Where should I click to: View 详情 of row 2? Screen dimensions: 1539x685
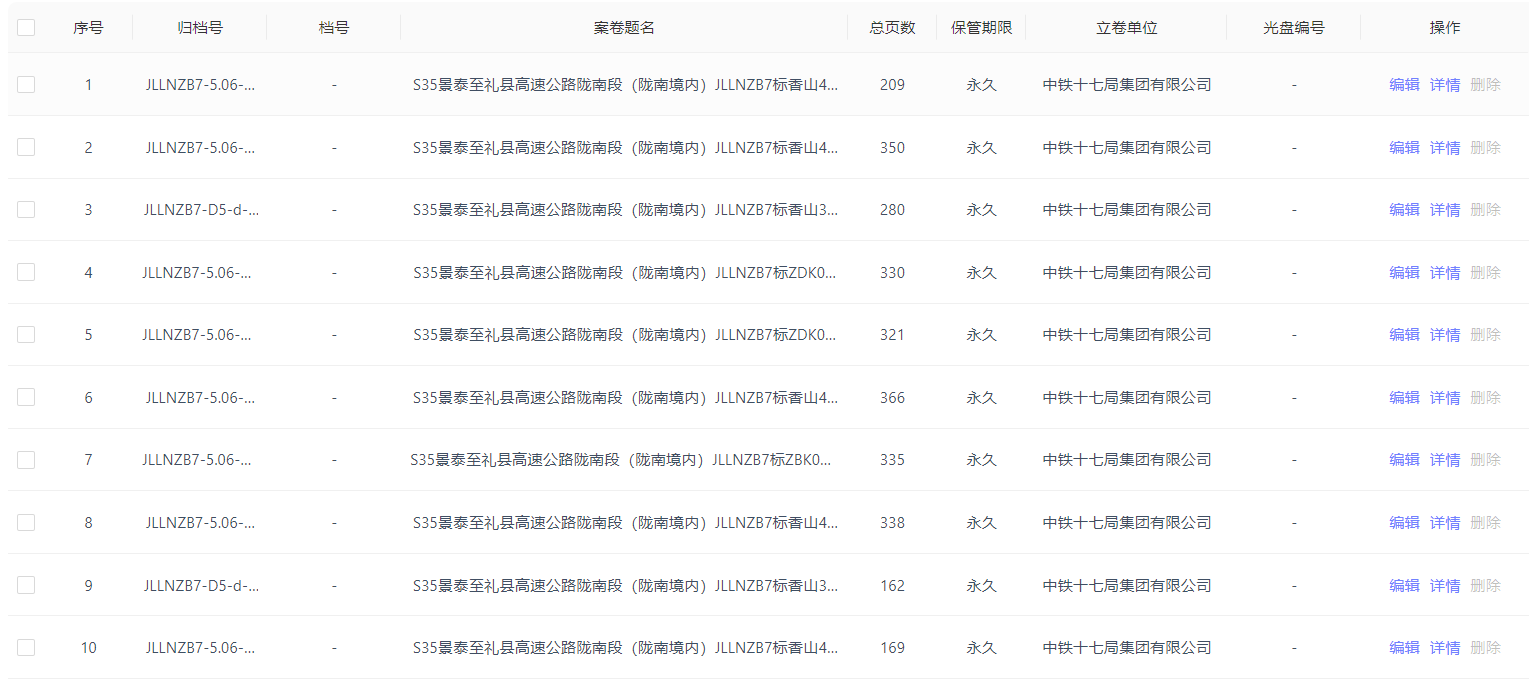pos(1445,148)
